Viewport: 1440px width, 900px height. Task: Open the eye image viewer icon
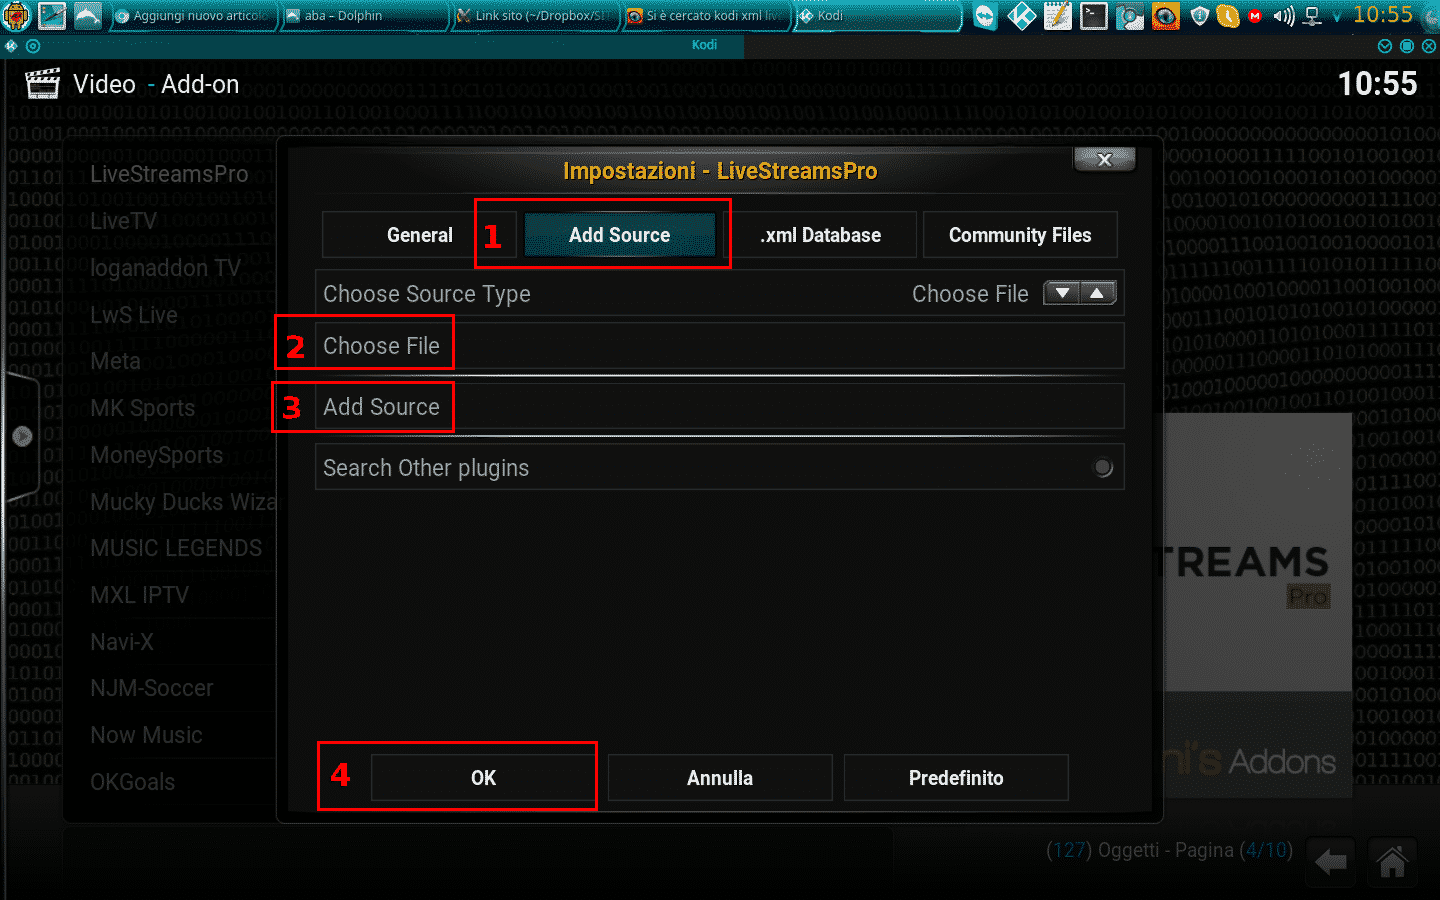[x=1165, y=16]
